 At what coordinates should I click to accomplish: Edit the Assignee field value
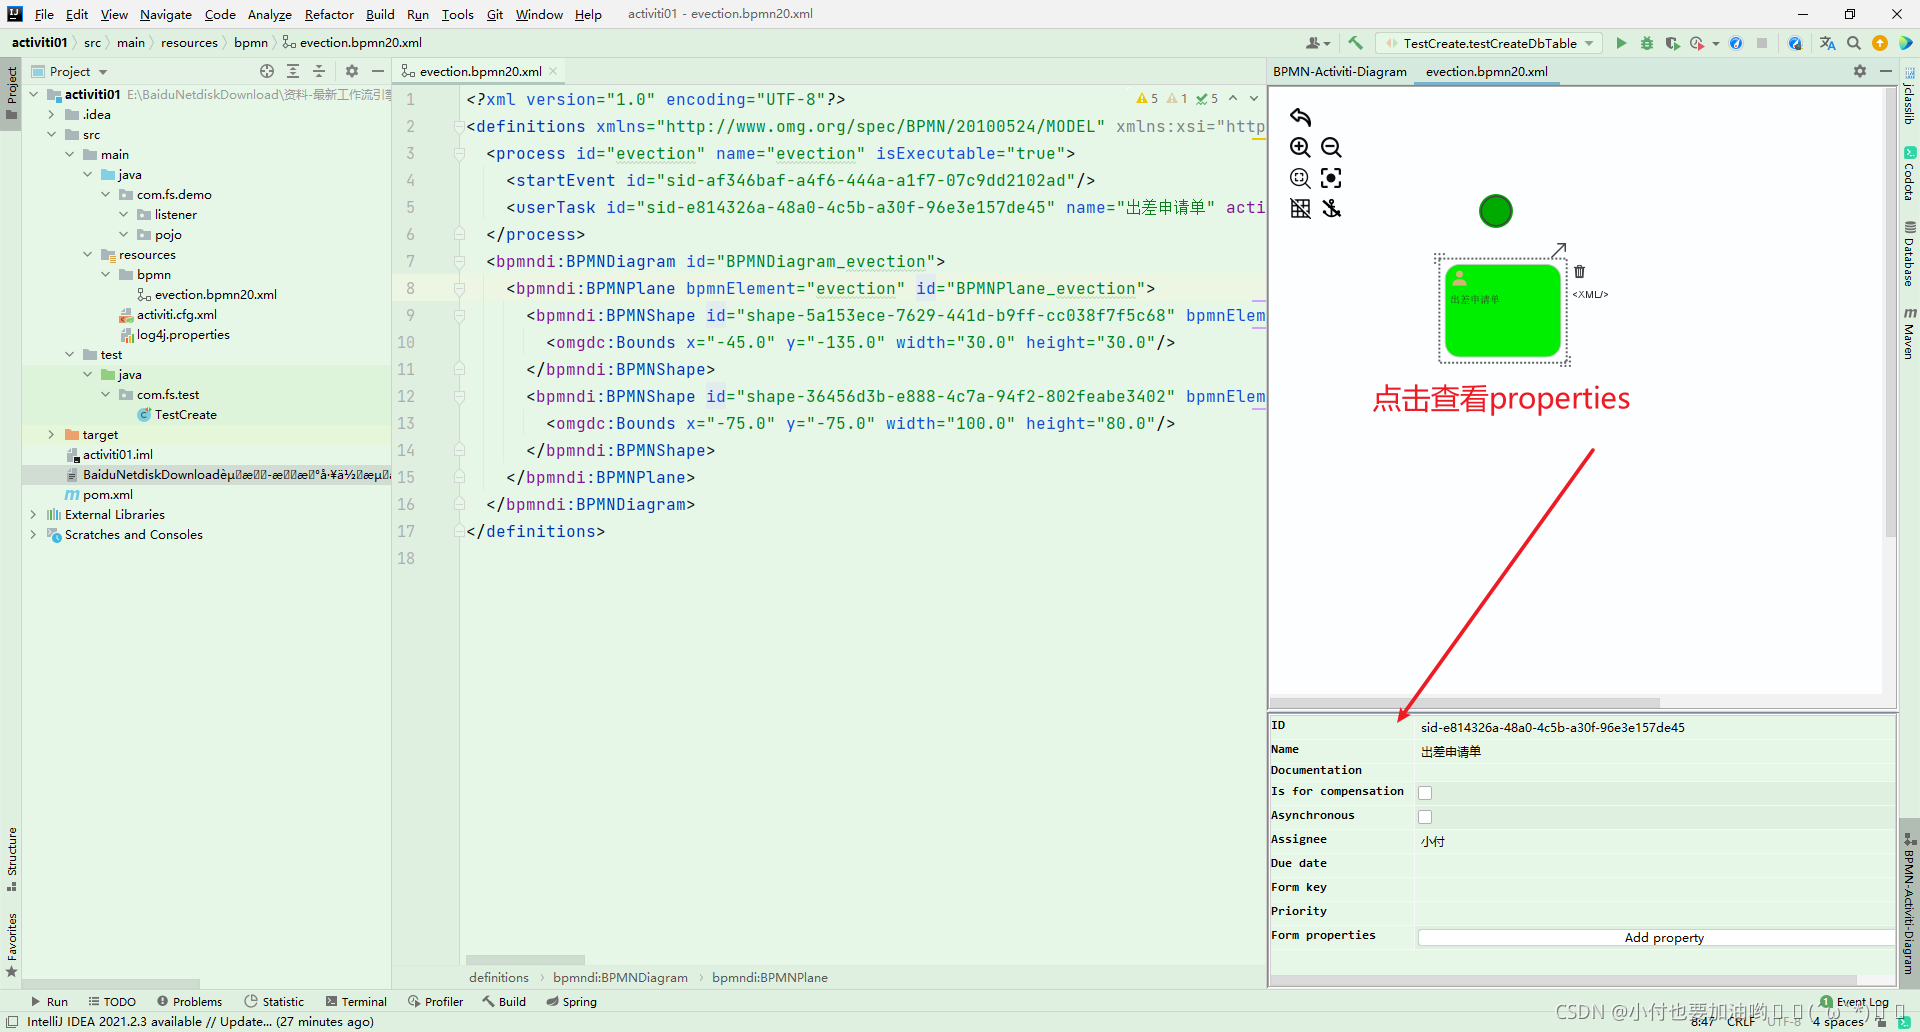point(1655,841)
